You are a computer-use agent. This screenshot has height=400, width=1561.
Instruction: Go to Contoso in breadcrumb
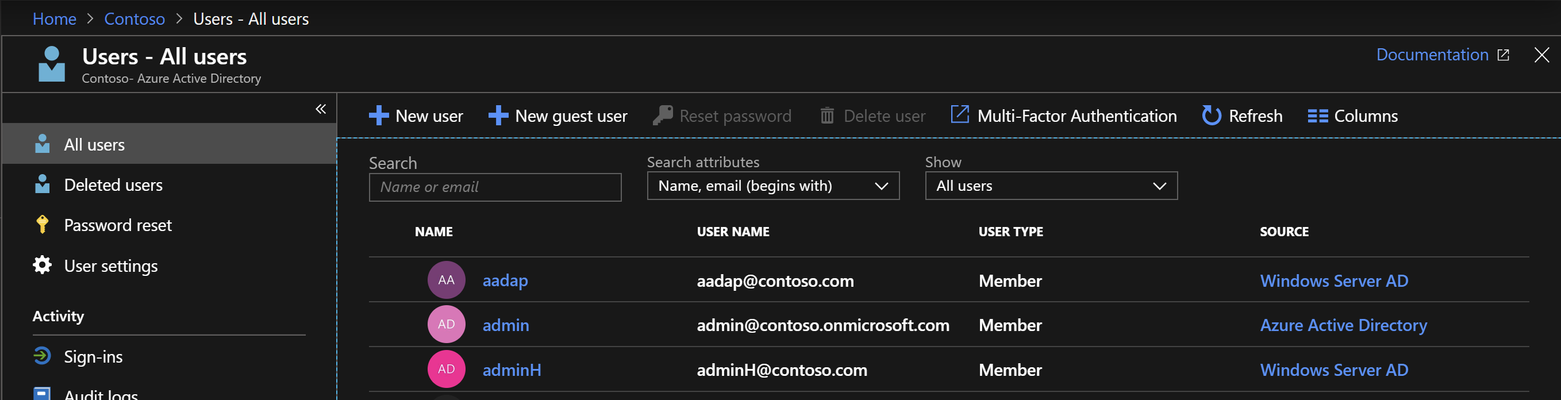135,18
